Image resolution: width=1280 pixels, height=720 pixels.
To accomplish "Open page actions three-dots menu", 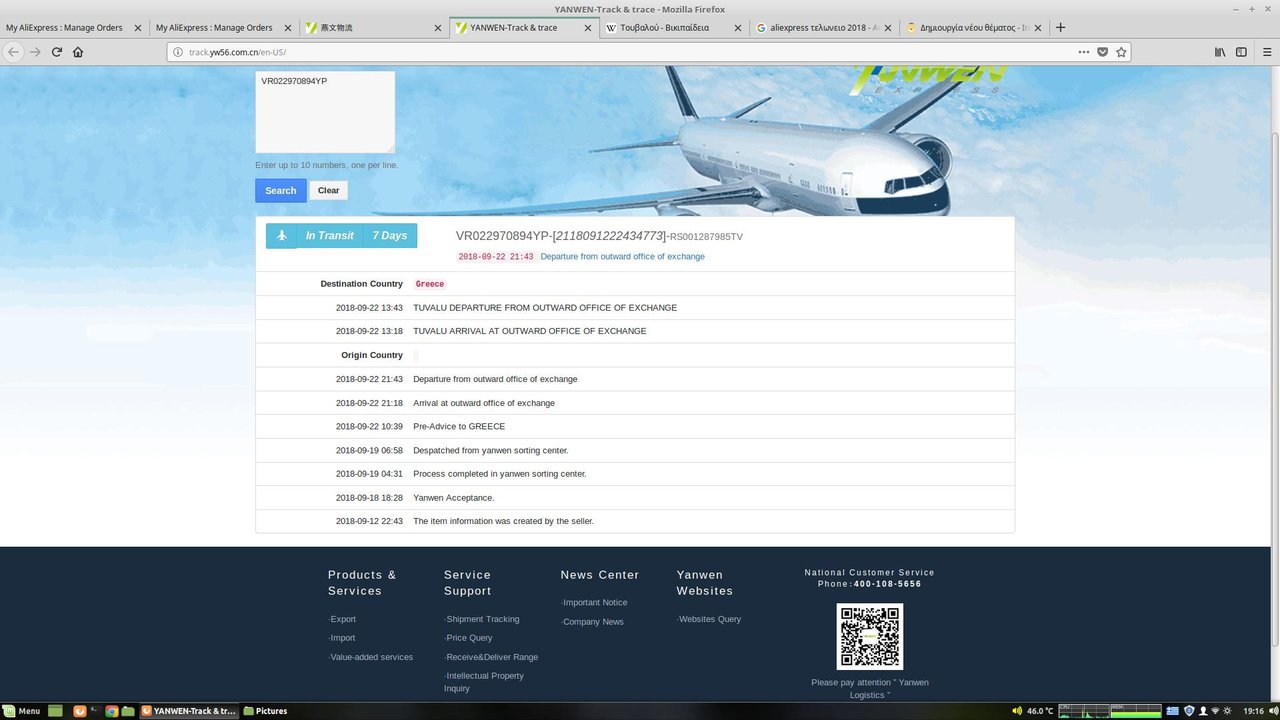I will tap(1084, 52).
